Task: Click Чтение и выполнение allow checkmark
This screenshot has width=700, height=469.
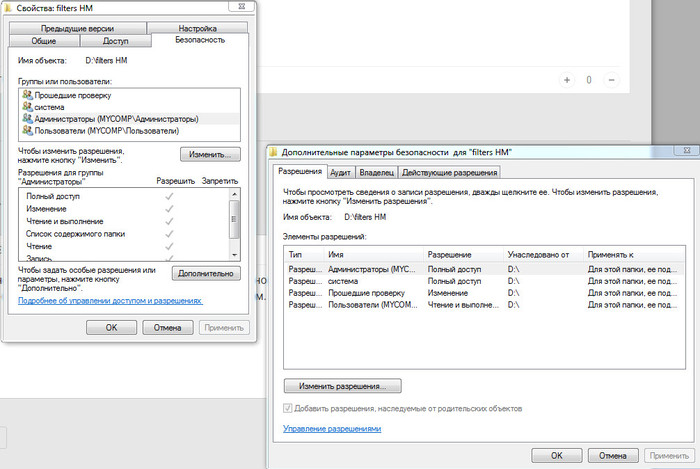Action: (x=169, y=221)
